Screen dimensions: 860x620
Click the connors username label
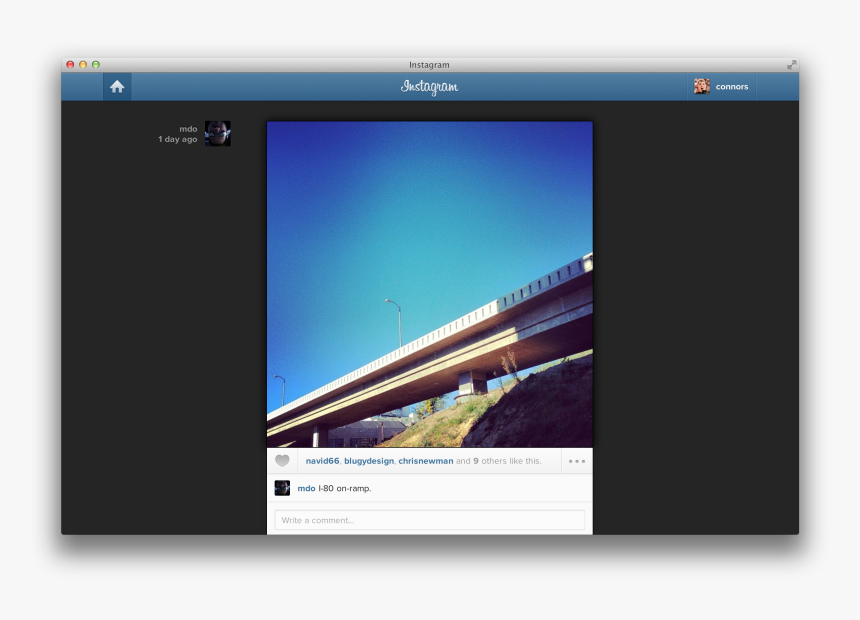pyautogui.click(x=731, y=86)
